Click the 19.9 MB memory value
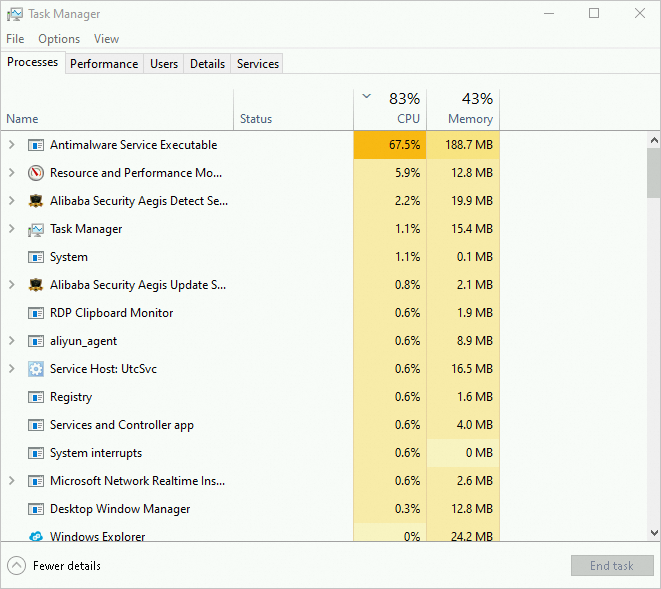Viewport: 661px width, 589px height. click(472, 201)
